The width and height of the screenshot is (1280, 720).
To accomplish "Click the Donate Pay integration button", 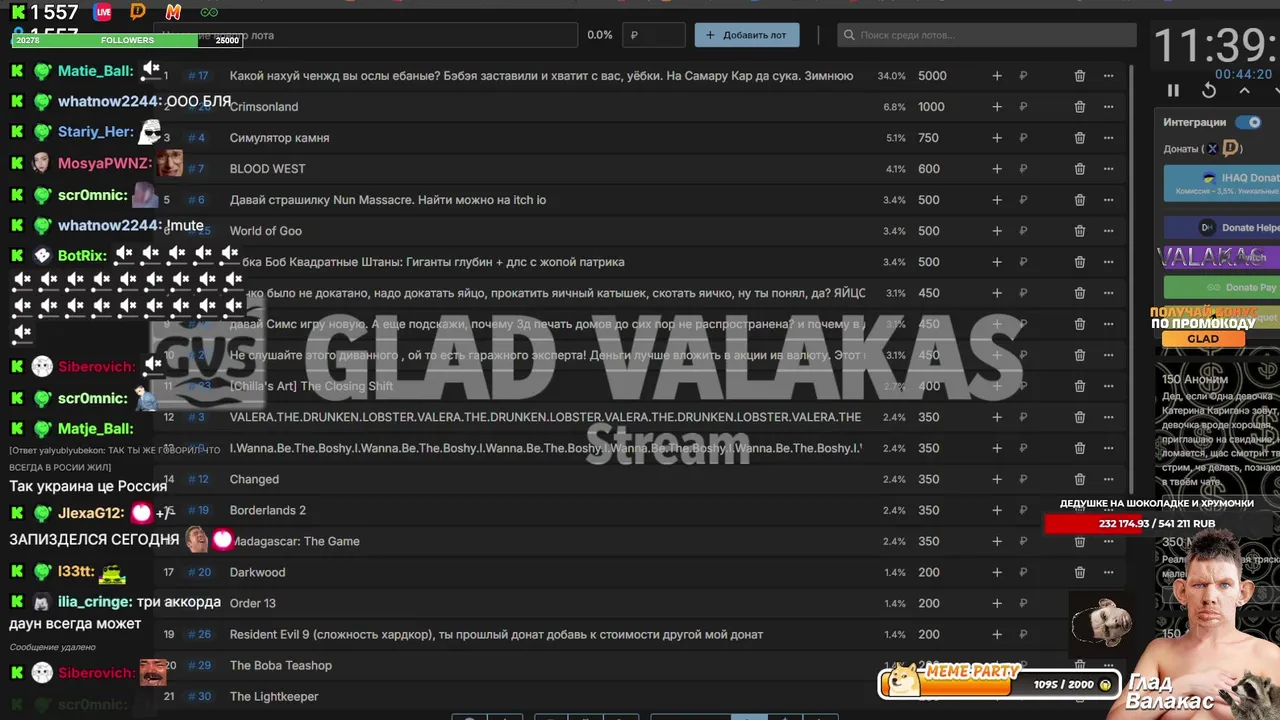I will pos(1221,287).
